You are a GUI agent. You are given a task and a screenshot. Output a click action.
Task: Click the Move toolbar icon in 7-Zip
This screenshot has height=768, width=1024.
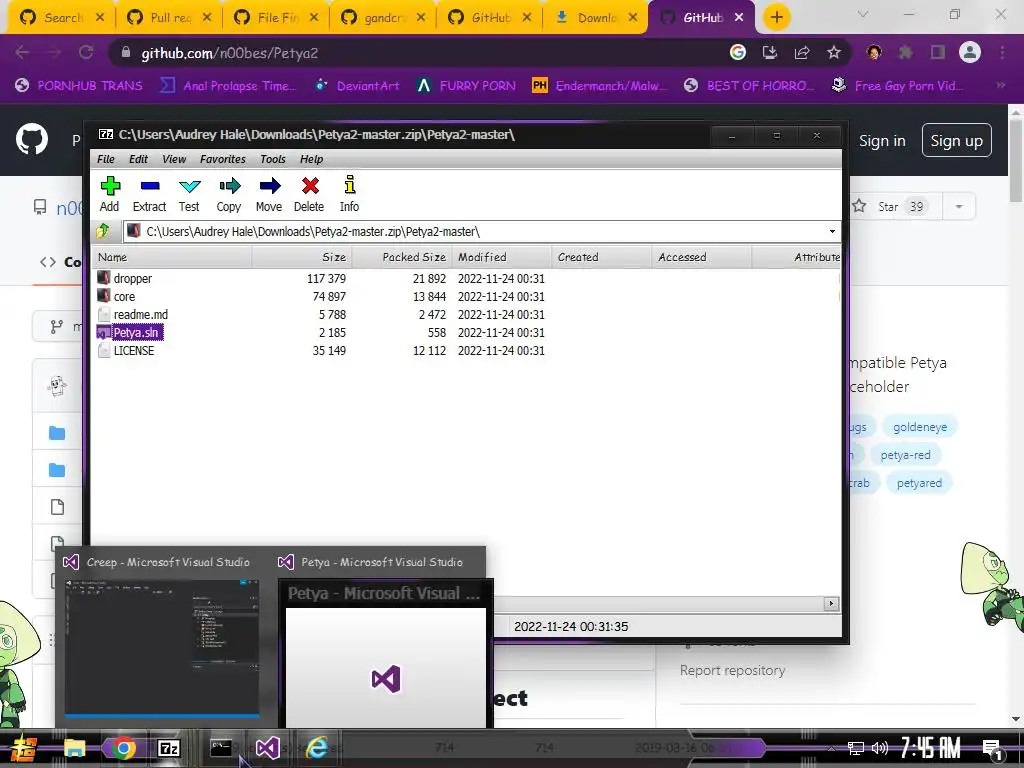pos(269,194)
